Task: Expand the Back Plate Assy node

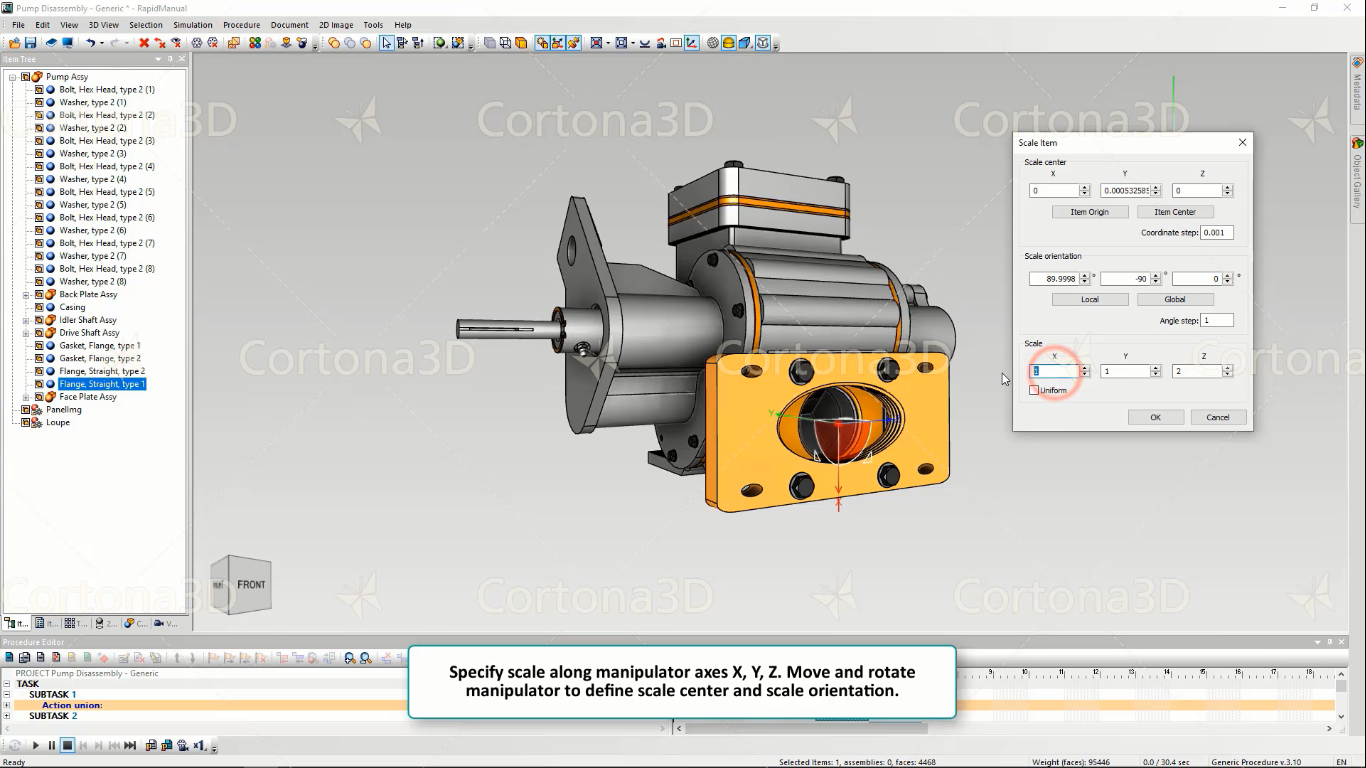Action: click(27, 295)
